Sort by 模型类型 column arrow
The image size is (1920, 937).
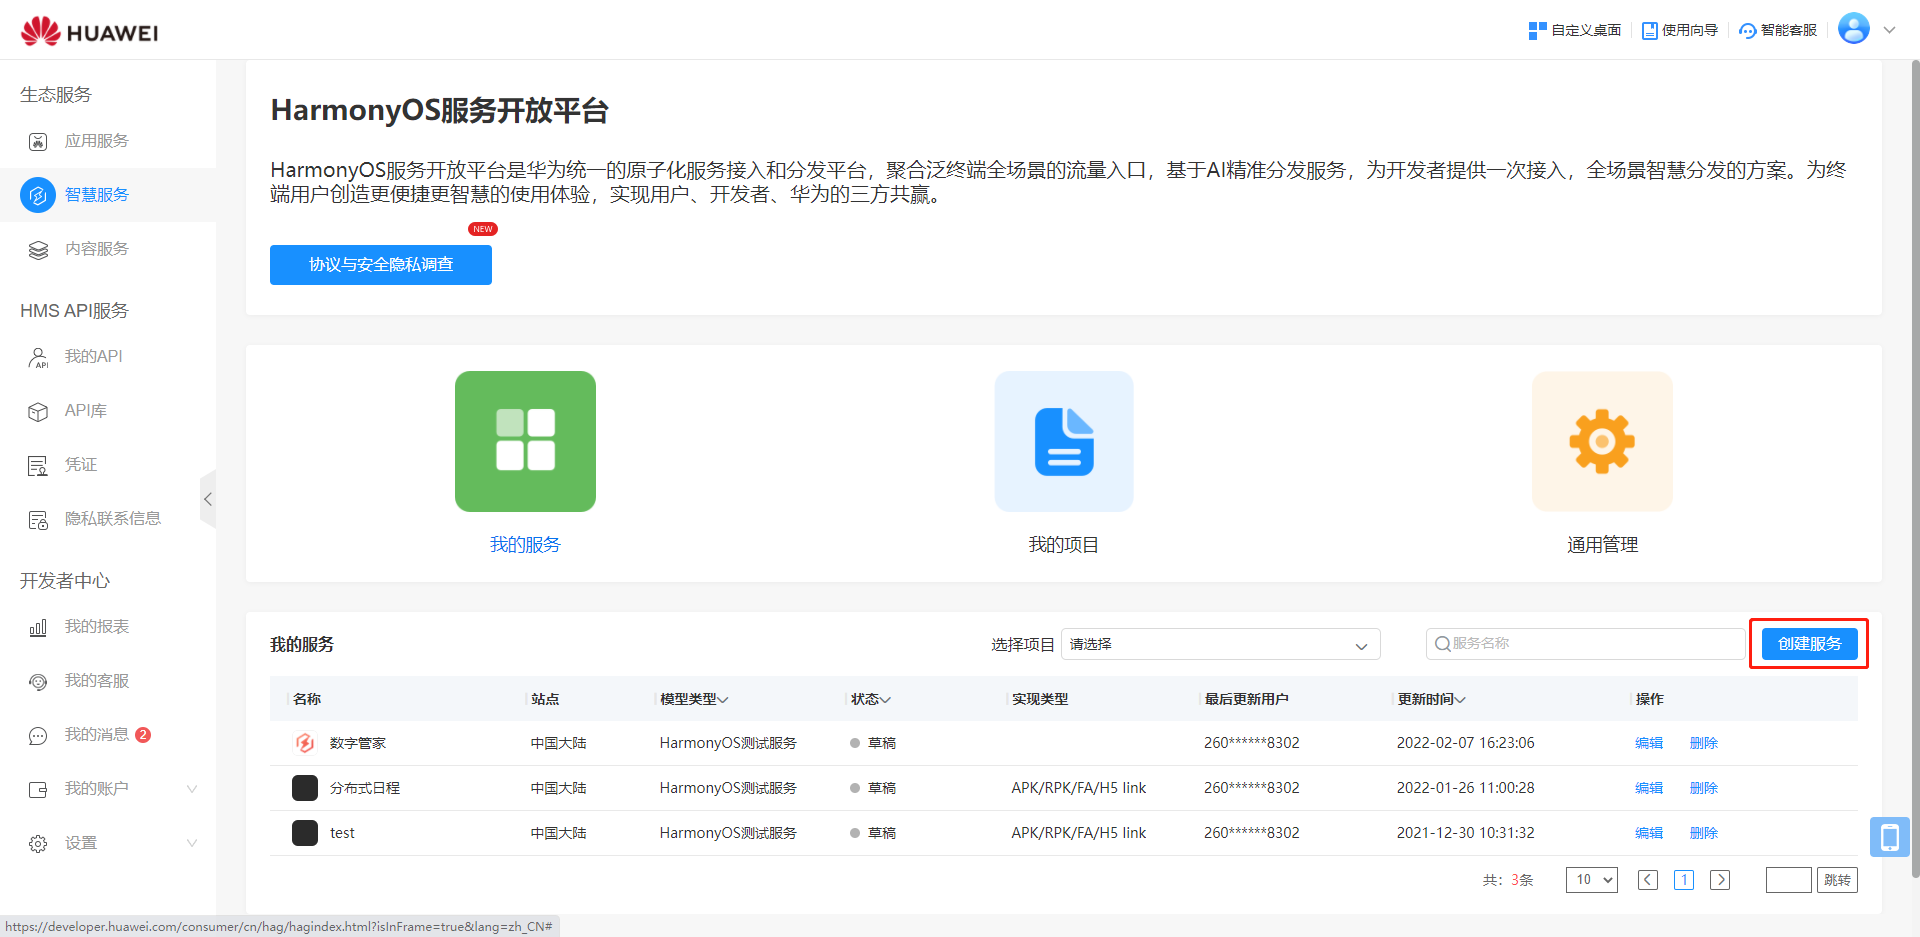[x=723, y=700]
